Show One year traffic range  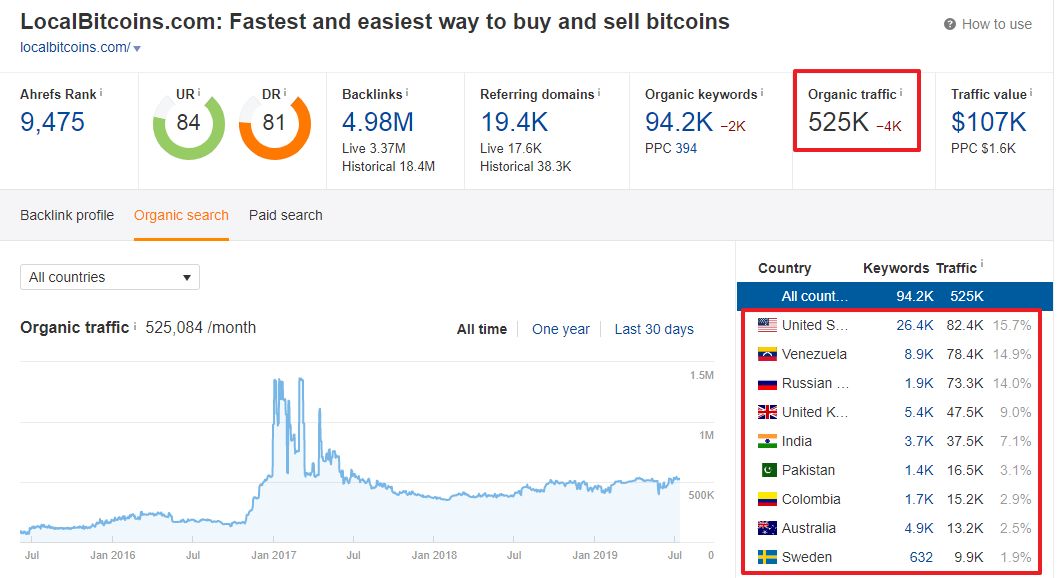pyautogui.click(x=561, y=330)
